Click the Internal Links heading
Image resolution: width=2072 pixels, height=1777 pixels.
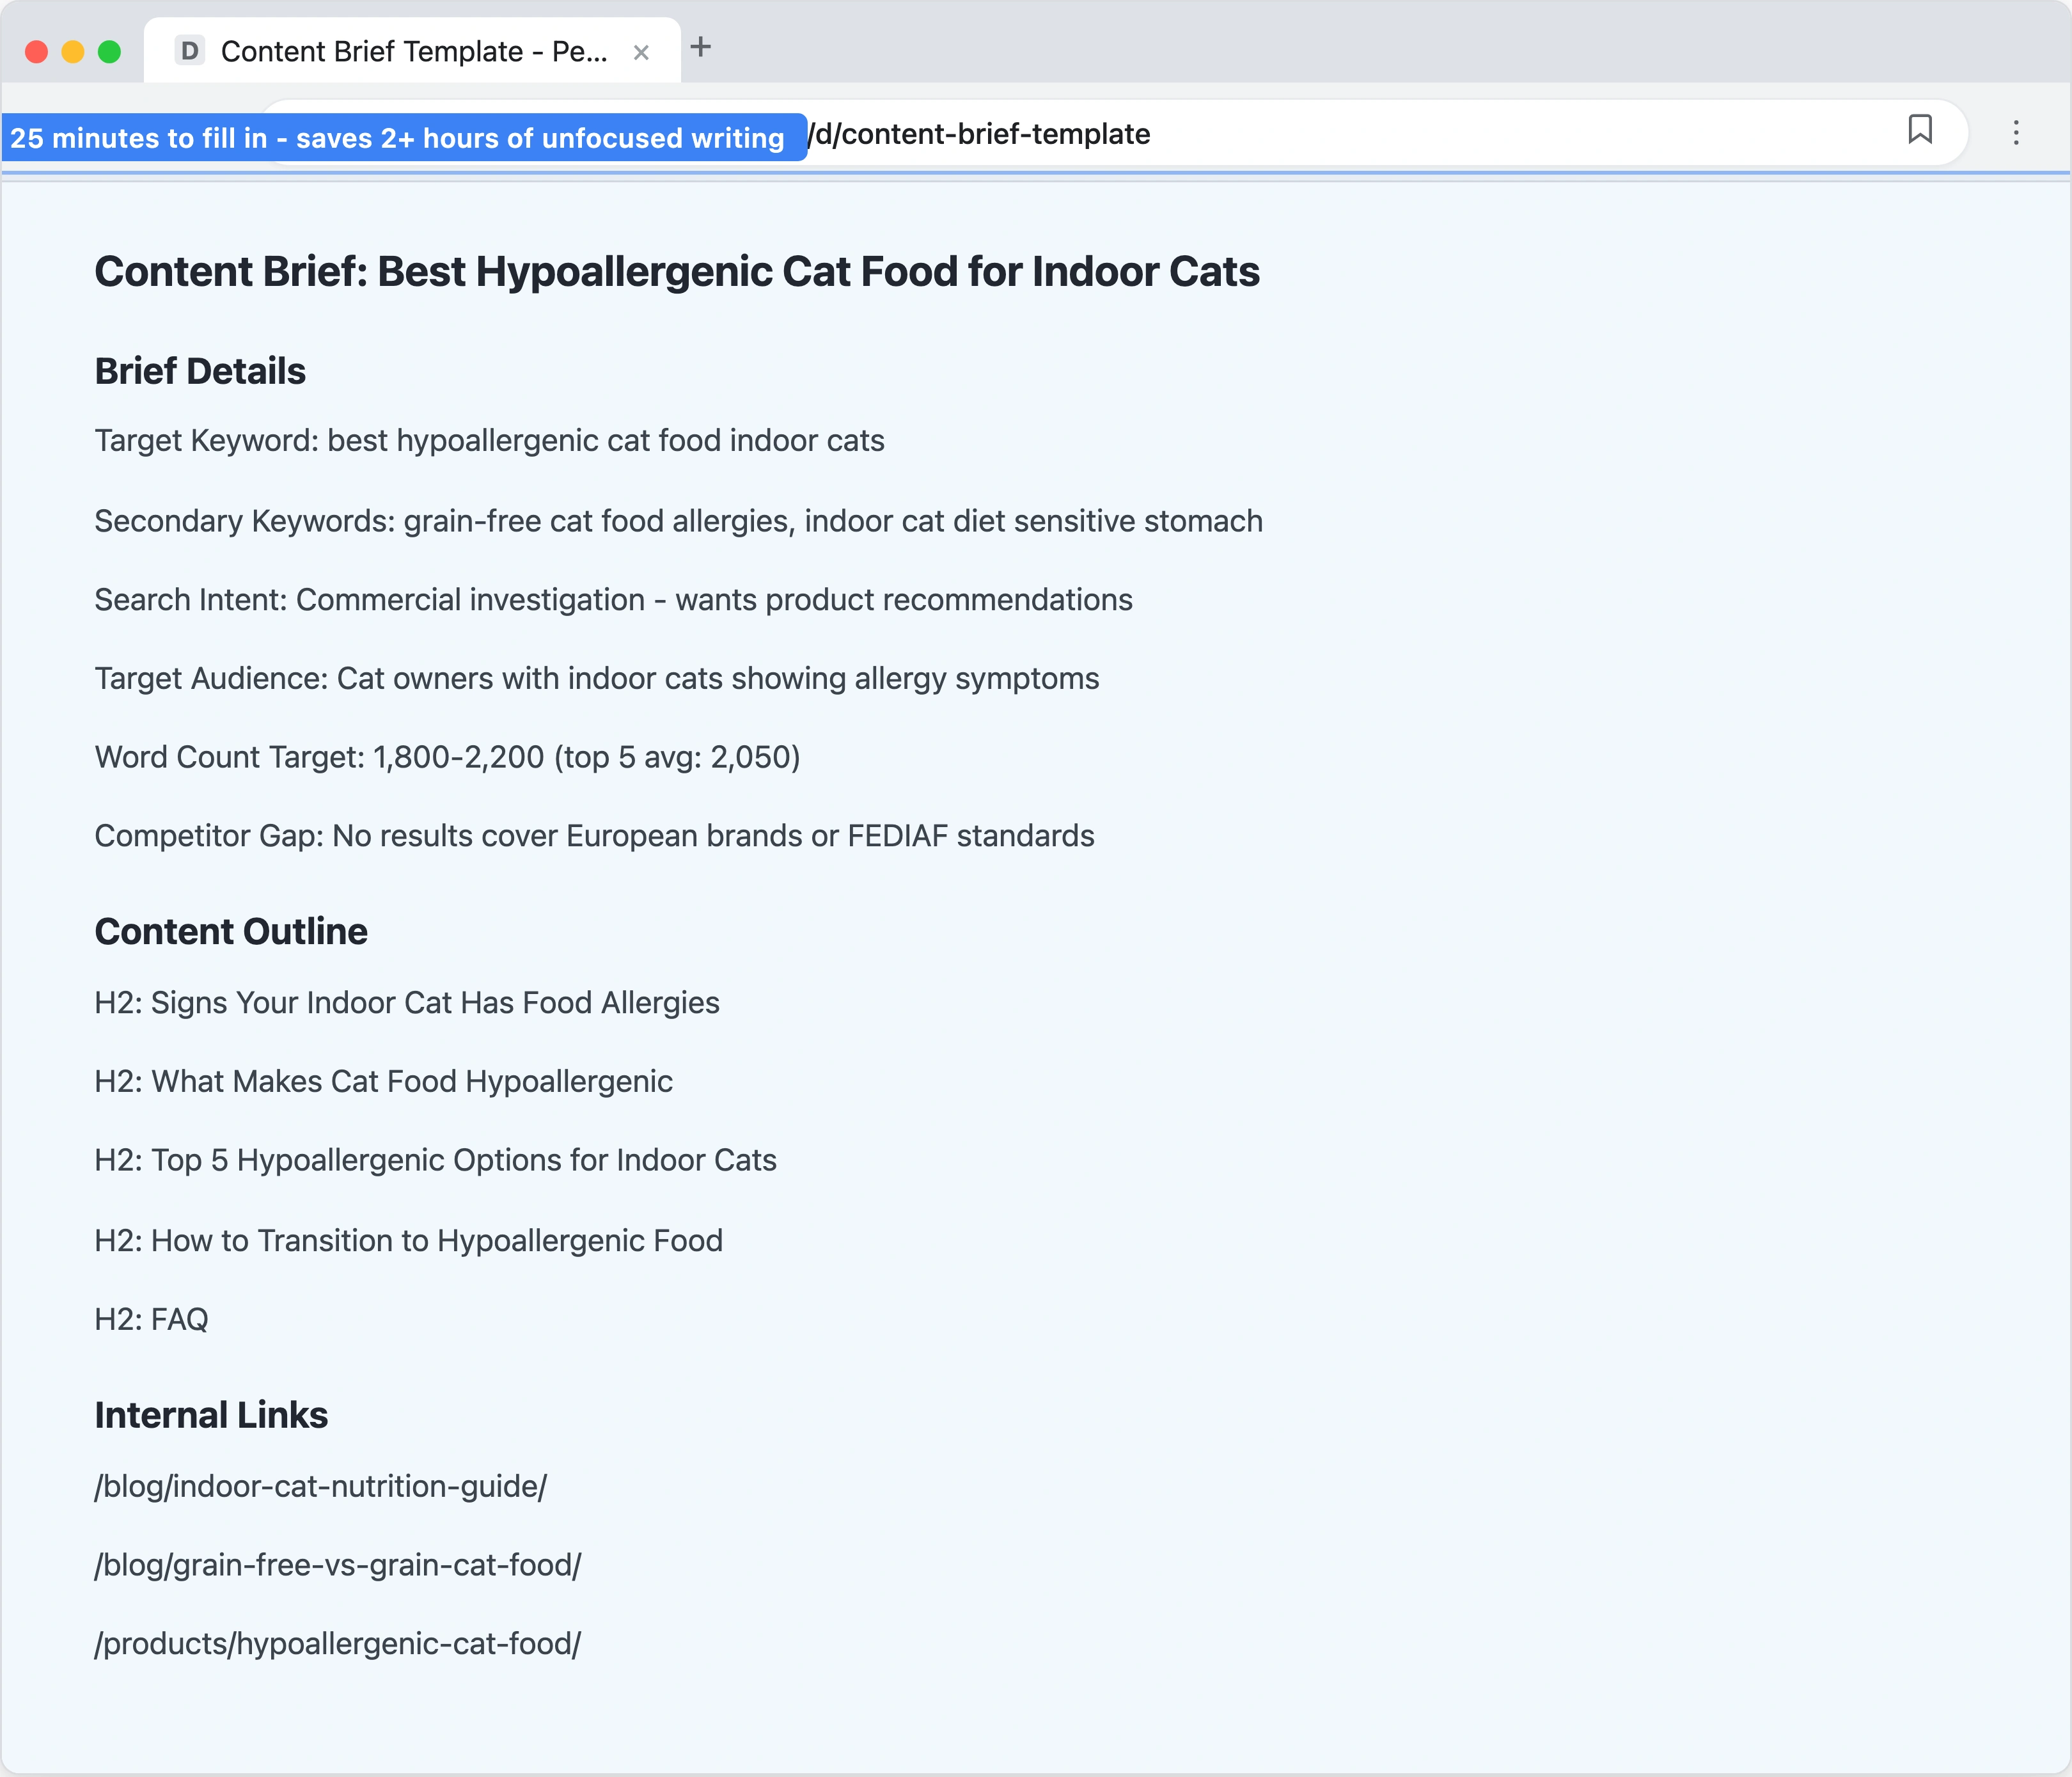pyautogui.click(x=210, y=1415)
